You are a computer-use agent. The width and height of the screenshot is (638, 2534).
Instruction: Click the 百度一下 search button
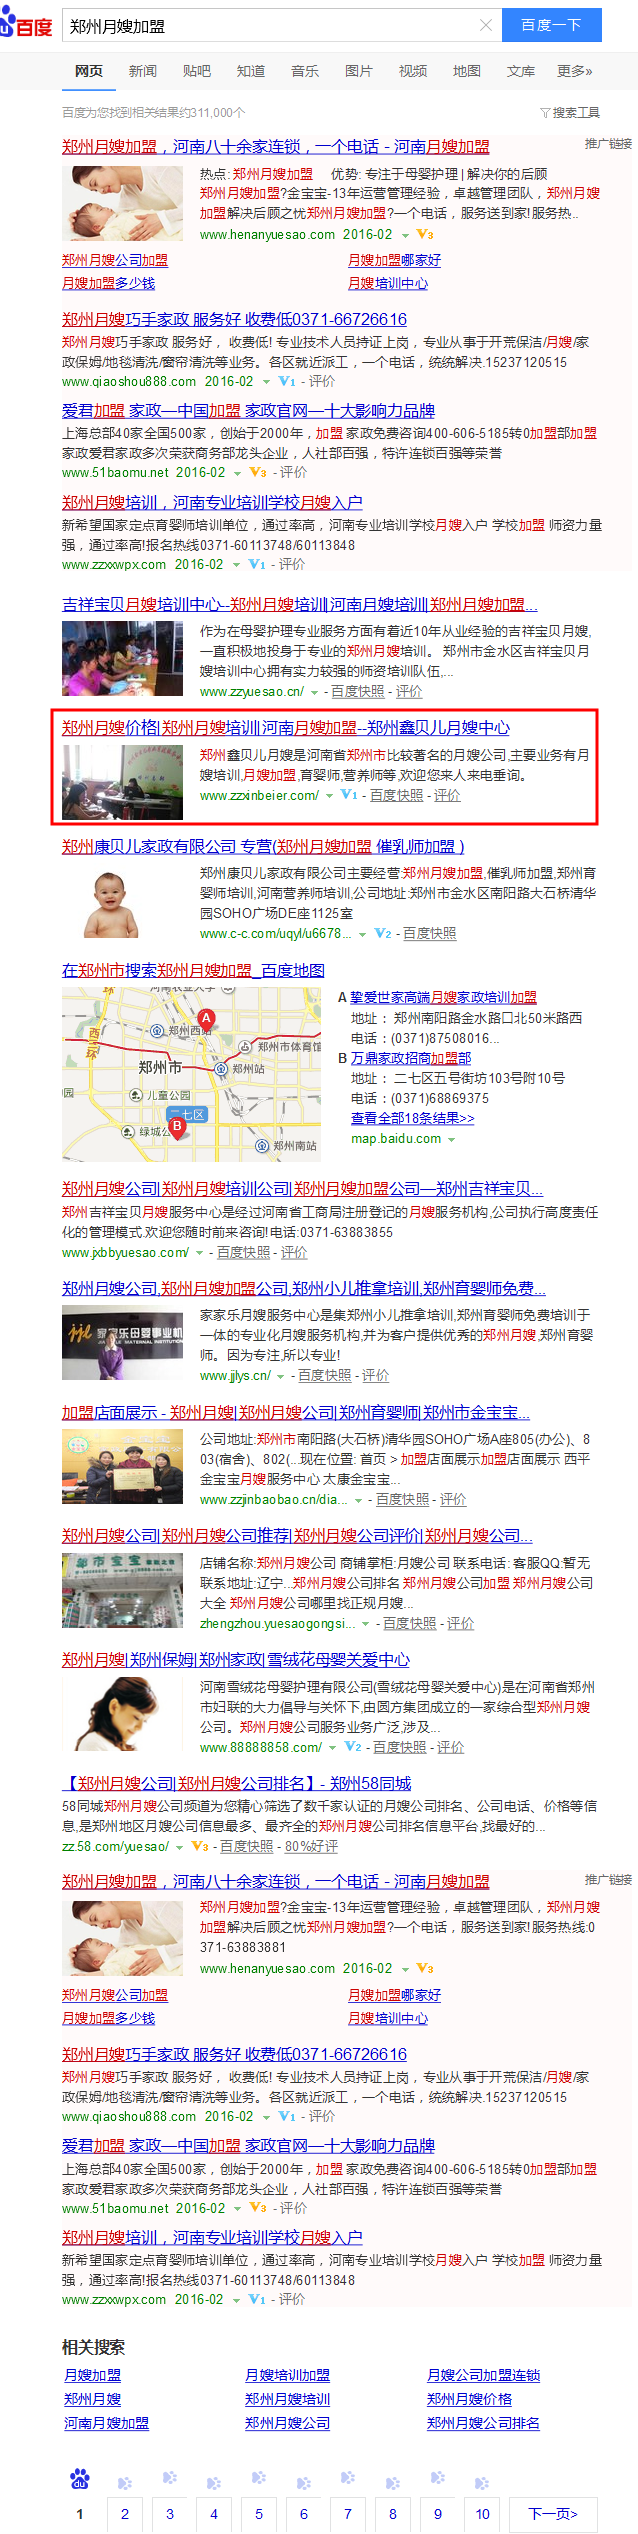(551, 25)
